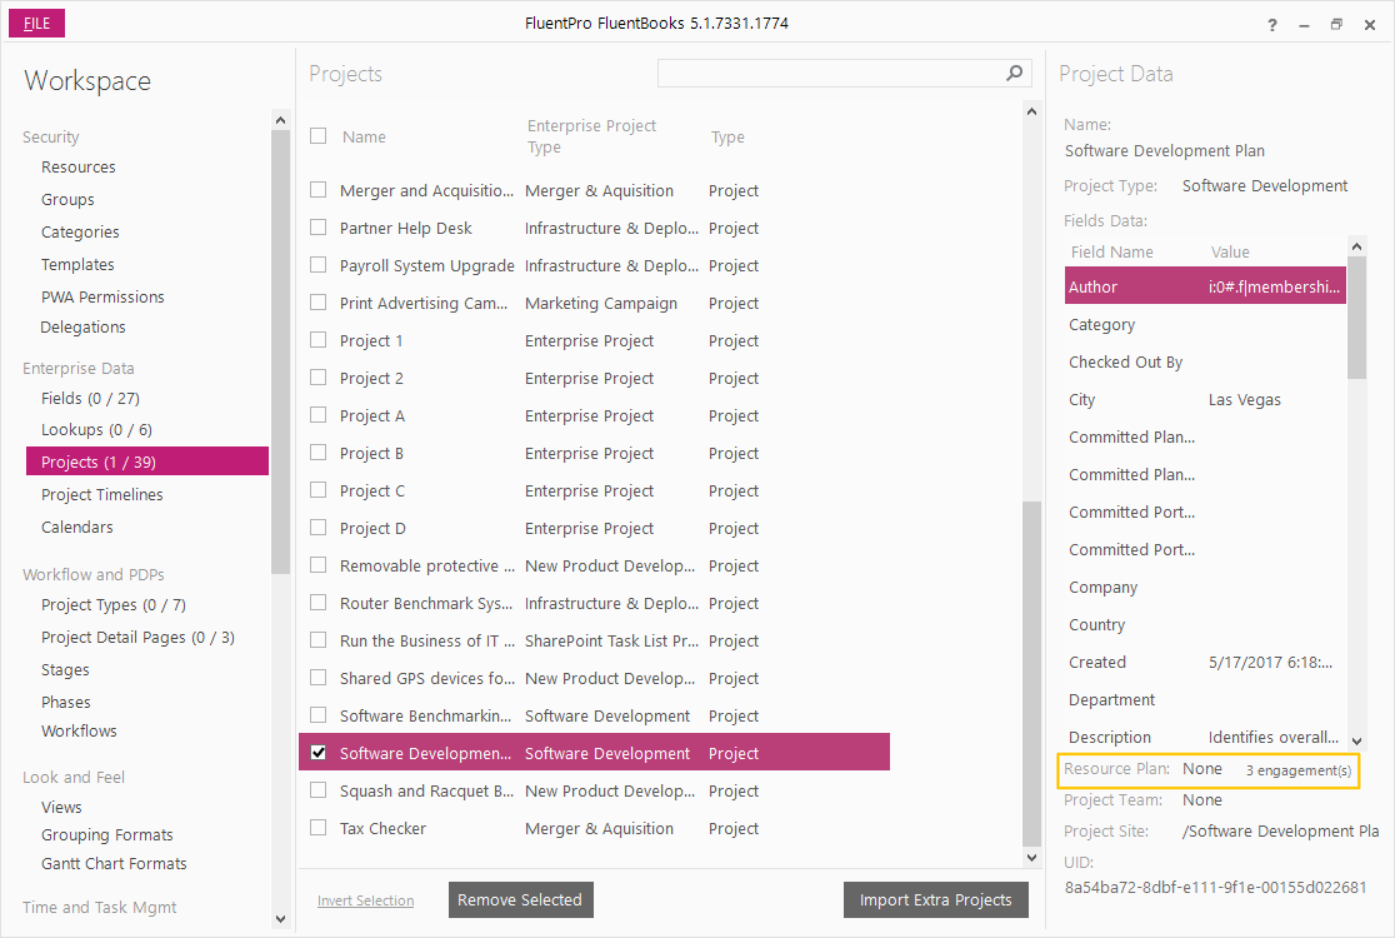Select Categories in the sidebar
Image resolution: width=1395 pixels, height=938 pixels.
[80, 232]
